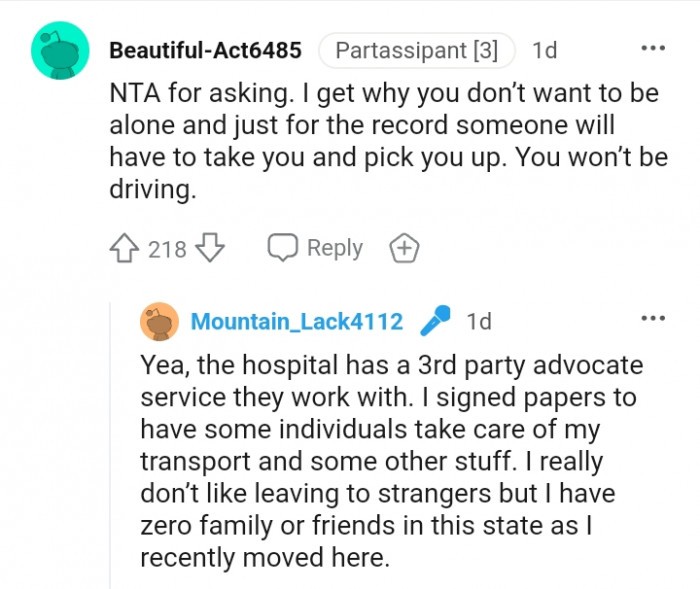The width and height of the screenshot is (700, 589).
Task: Click the Partassipant [3] flair
Action: pos(416,49)
